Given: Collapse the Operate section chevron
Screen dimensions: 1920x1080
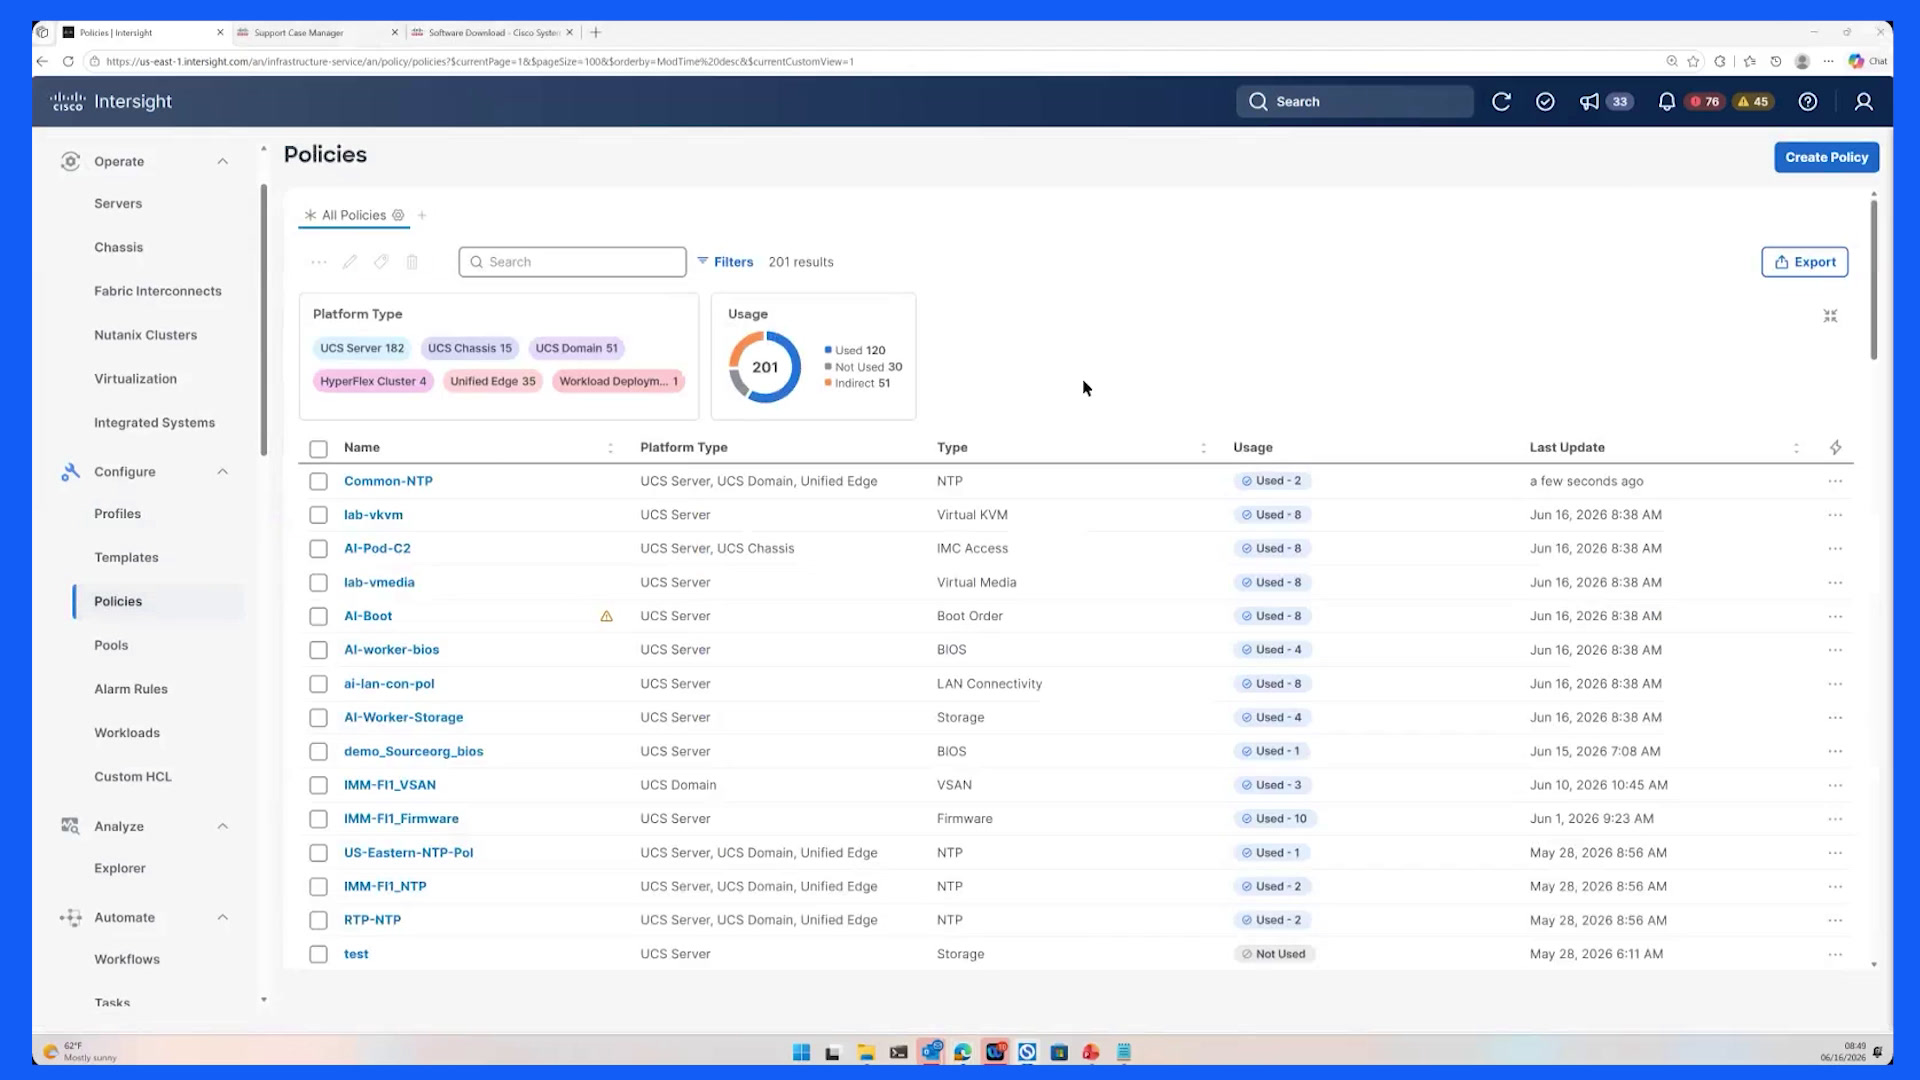Looking at the screenshot, I should [222, 162].
